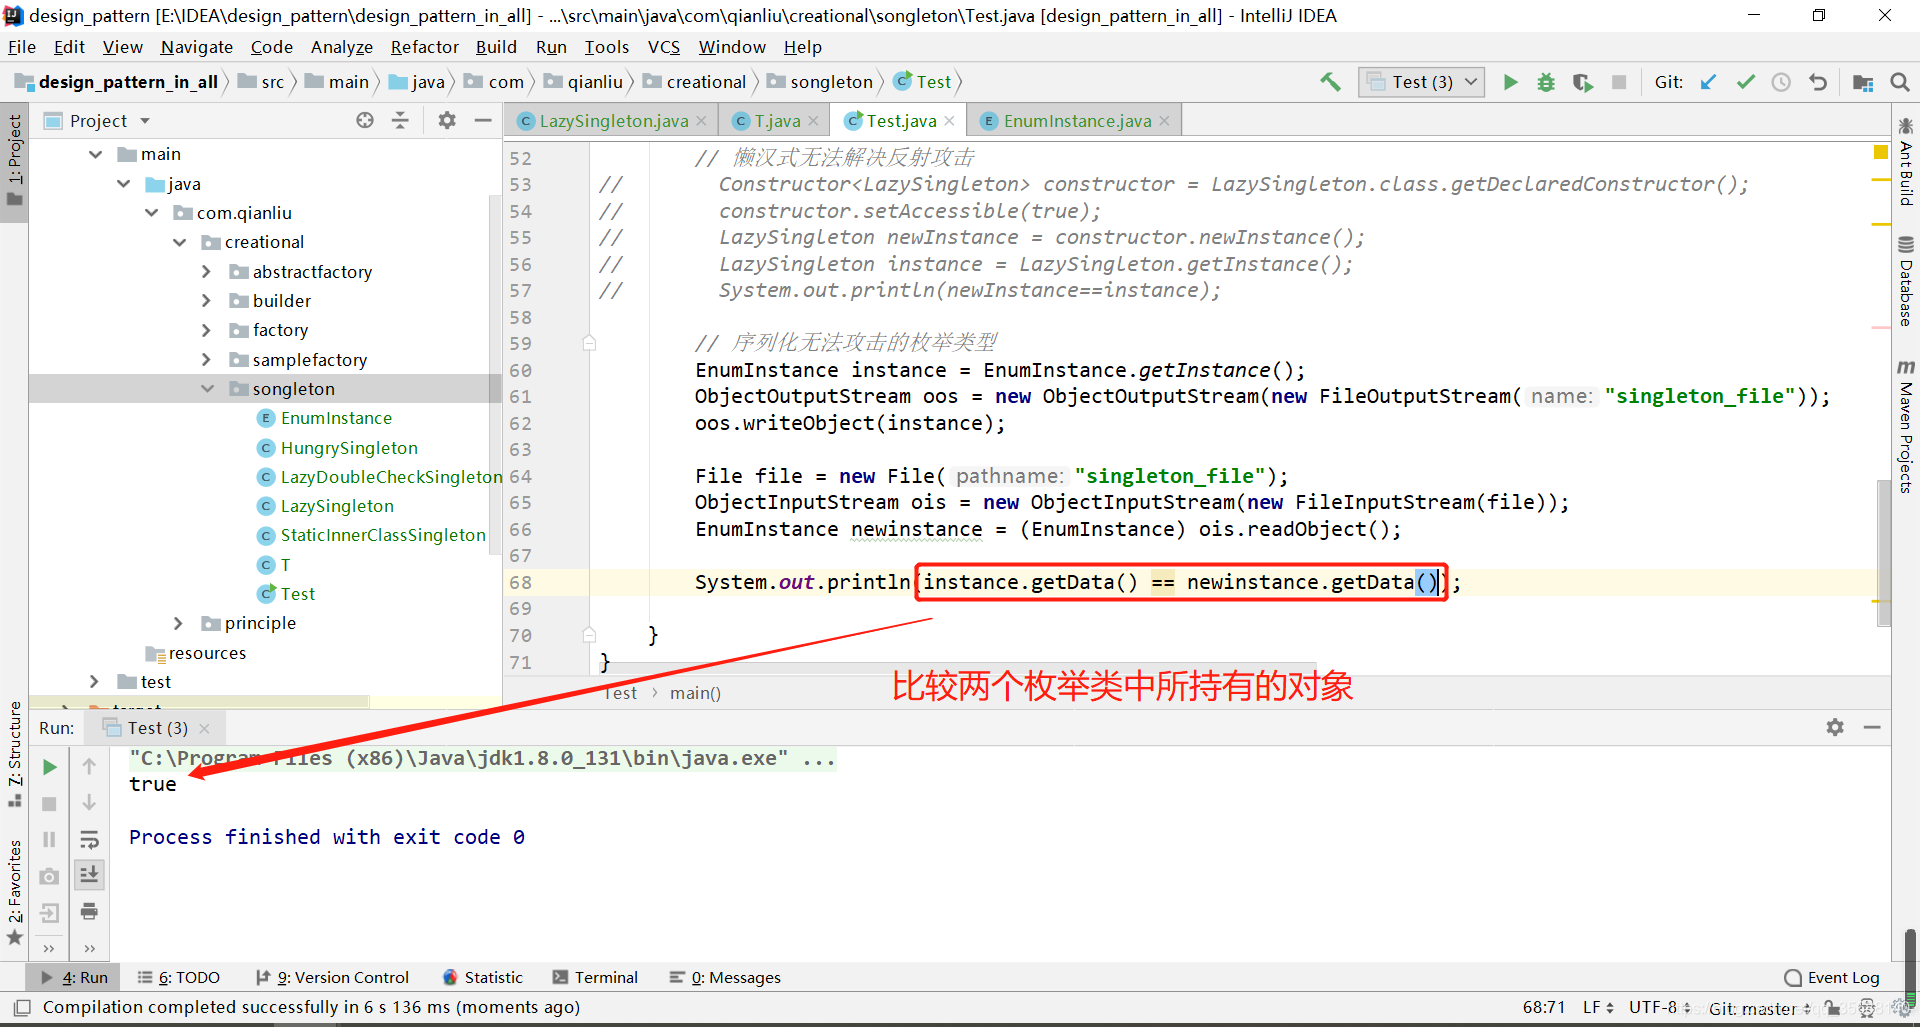Image resolution: width=1920 pixels, height=1027 pixels.
Task: Change UTF-8 file encoding in status bar
Action: pos(1660,1007)
